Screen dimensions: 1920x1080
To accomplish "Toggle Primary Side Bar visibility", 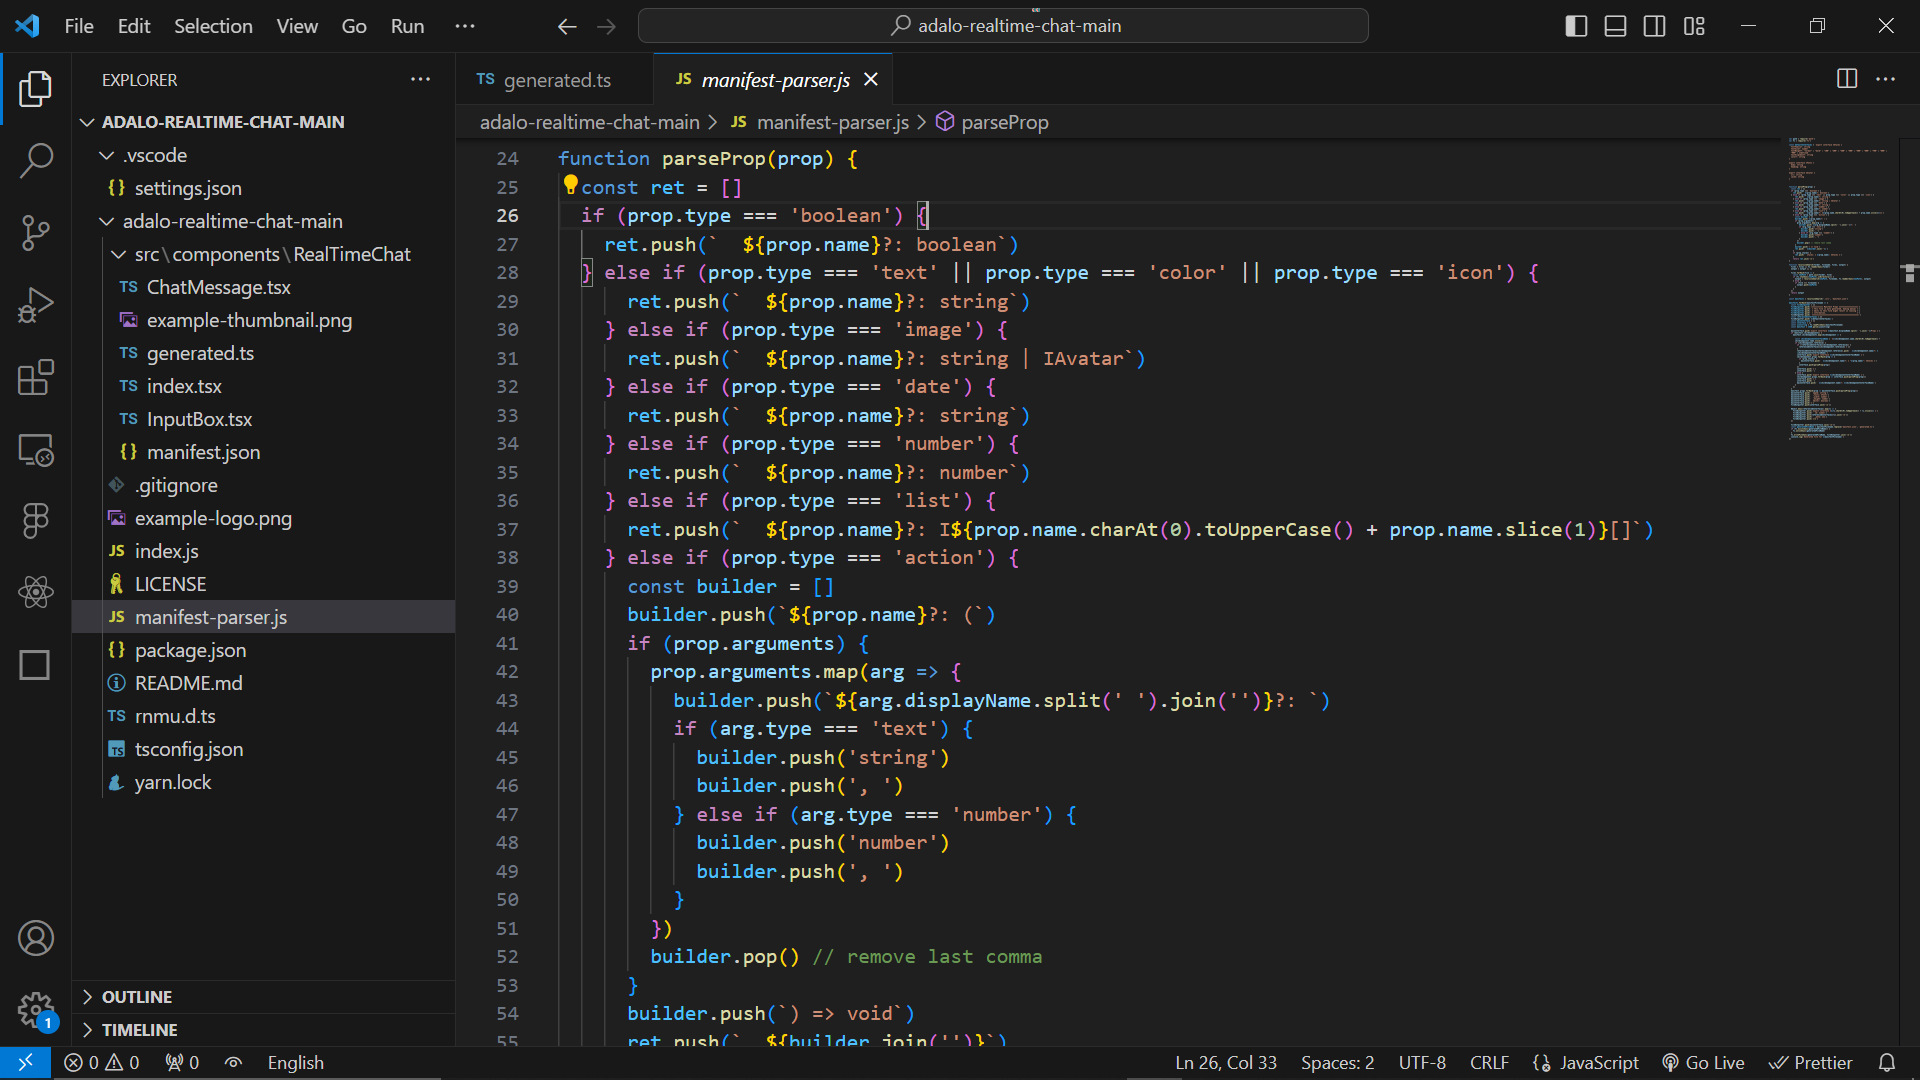I will (1576, 26).
